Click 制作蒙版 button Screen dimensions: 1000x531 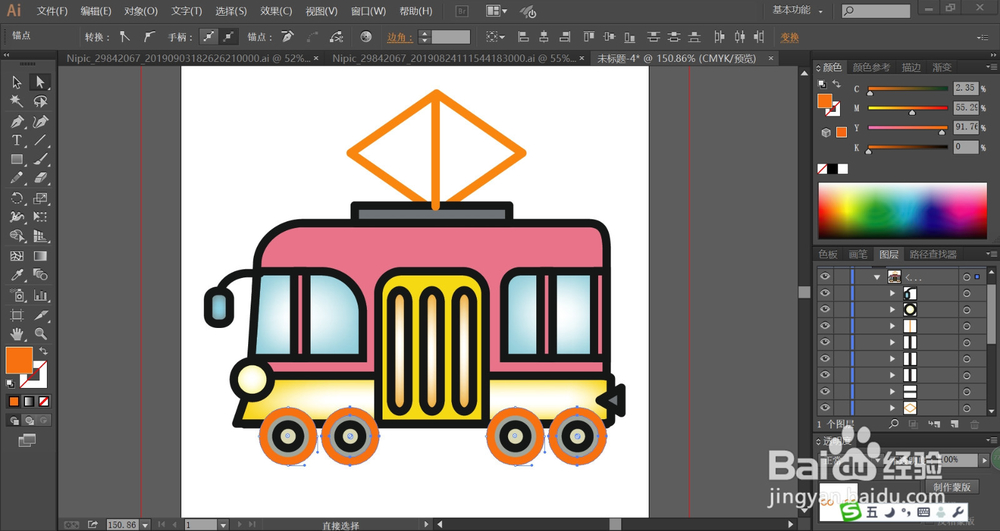click(x=952, y=486)
